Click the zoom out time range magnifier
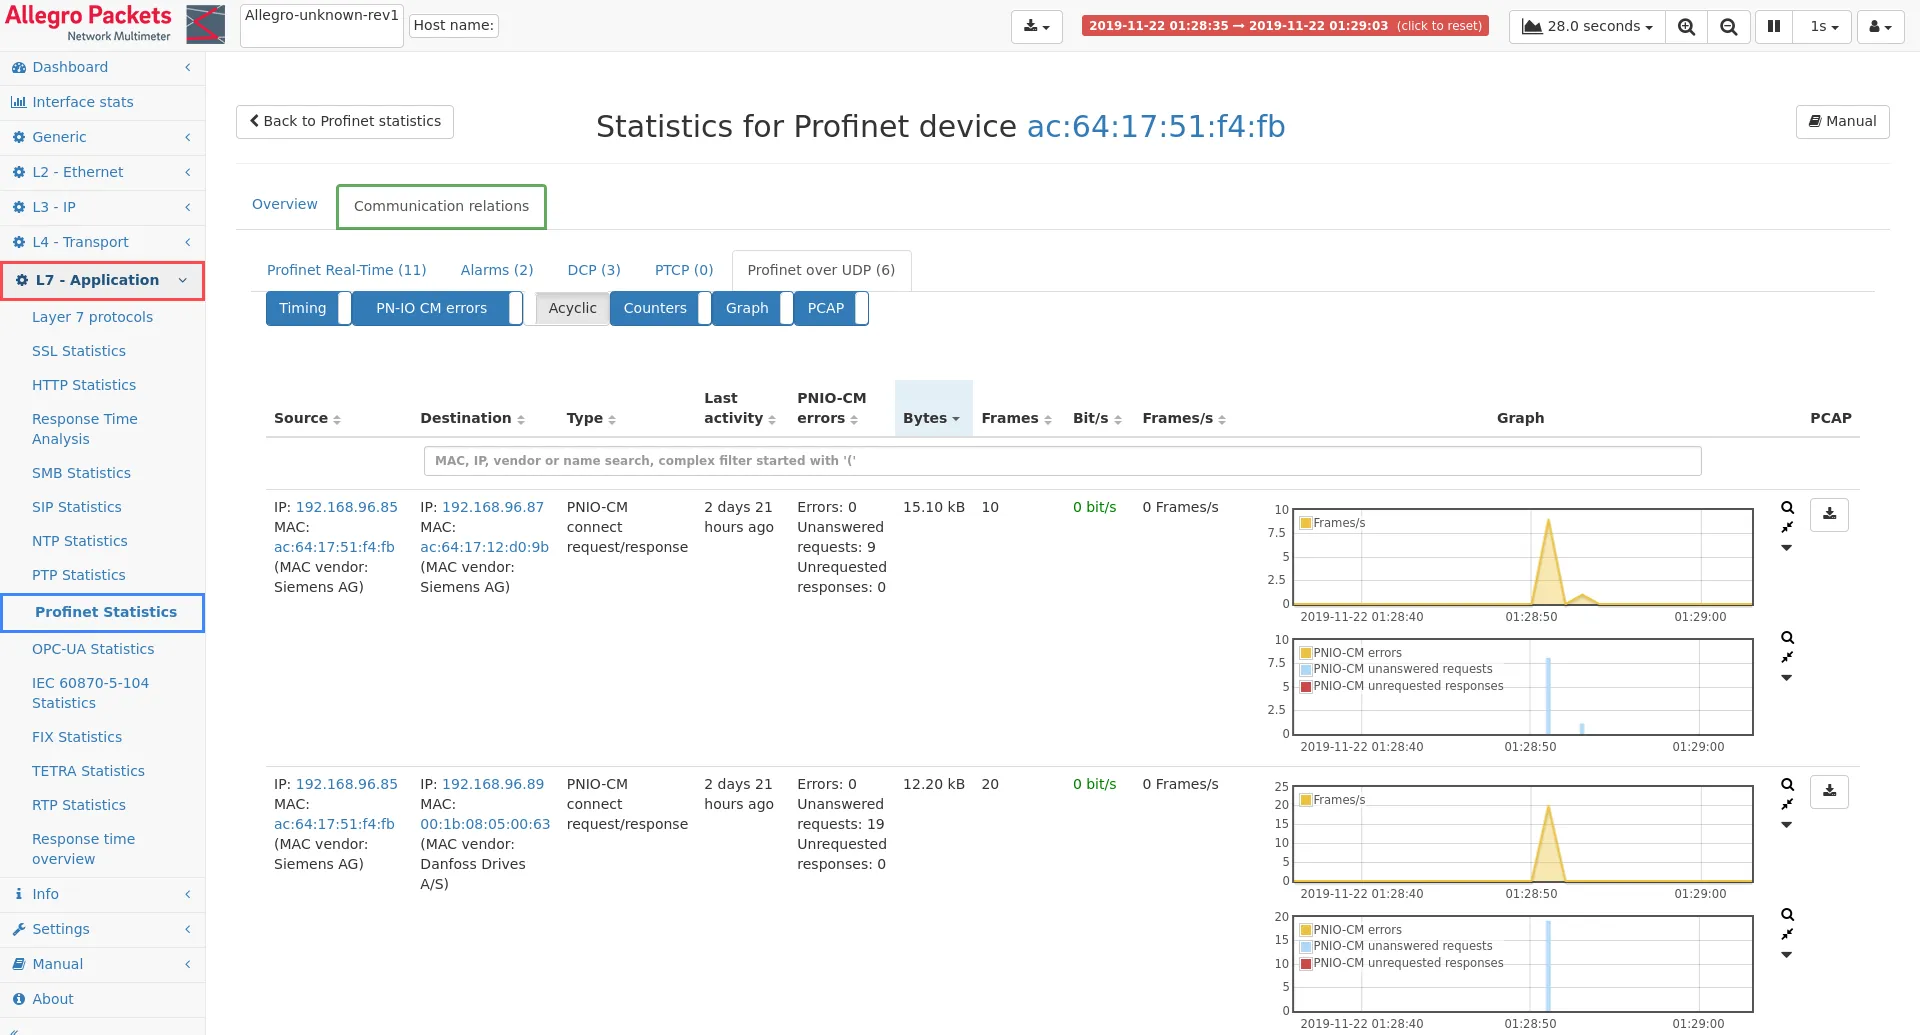Viewport: 1920px width, 1035px height. pyautogui.click(x=1728, y=27)
